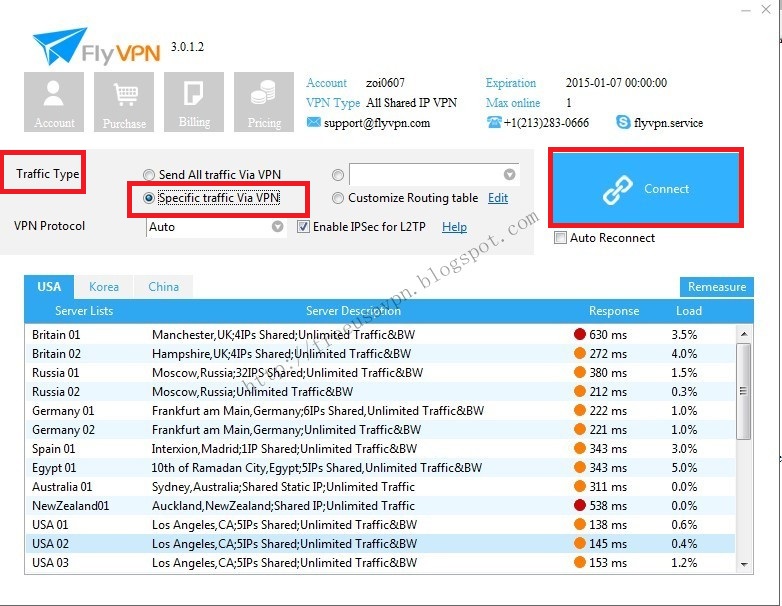
Task: Open the Billing icon button
Action: pos(194,102)
